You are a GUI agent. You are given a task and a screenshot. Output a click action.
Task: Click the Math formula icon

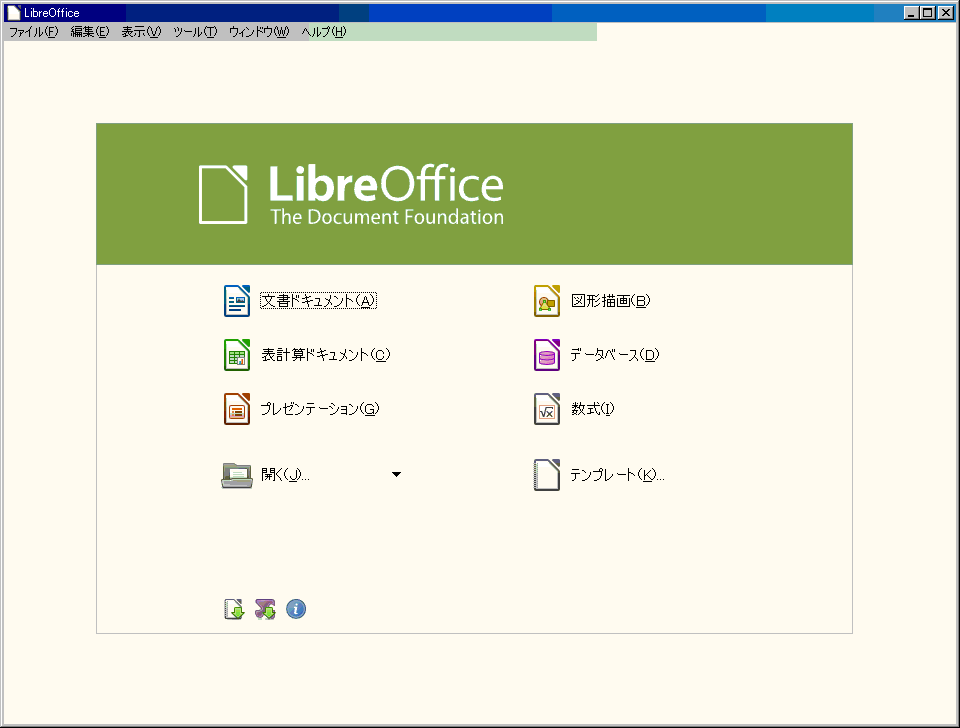point(547,408)
